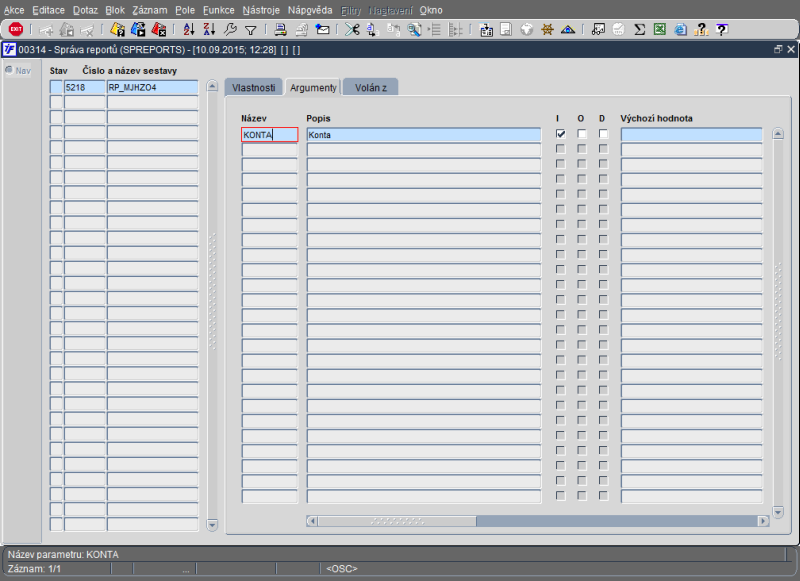Image resolution: width=800 pixels, height=581 pixels.
Task: Check the D checkbox for KONTA
Action: pos(604,134)
